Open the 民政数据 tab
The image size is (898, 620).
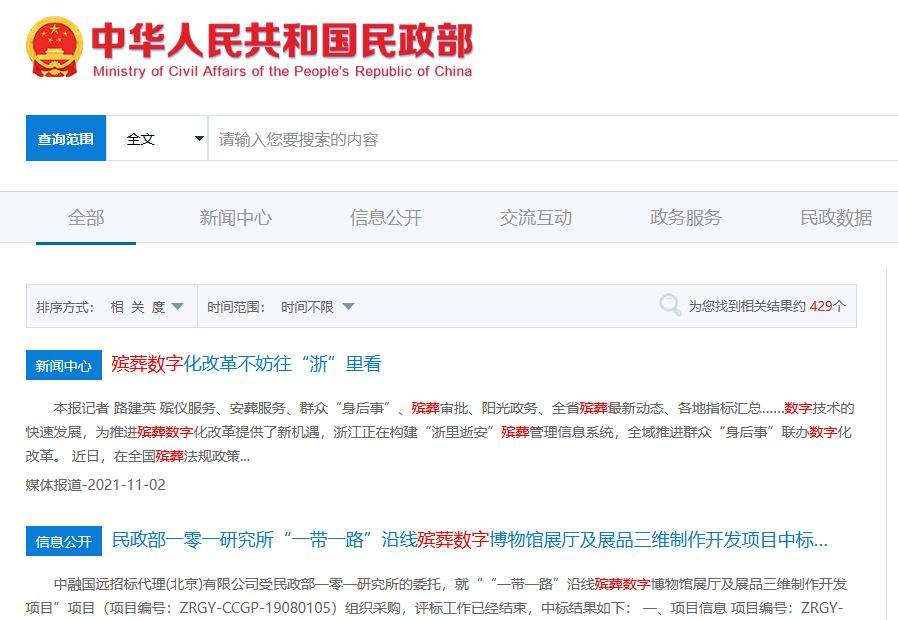point(836,218)
